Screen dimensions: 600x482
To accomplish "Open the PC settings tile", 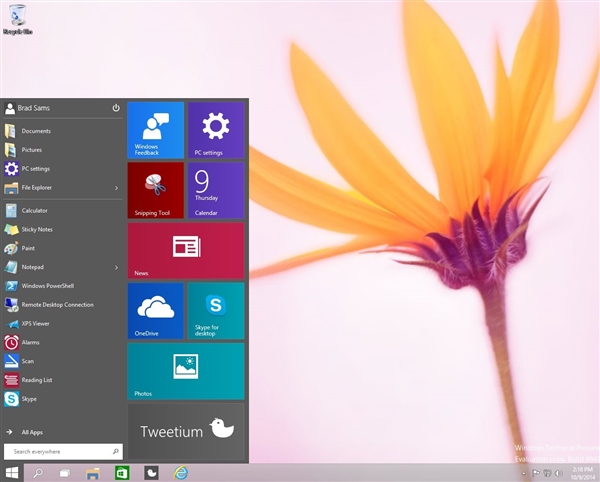I will (215, 129).
